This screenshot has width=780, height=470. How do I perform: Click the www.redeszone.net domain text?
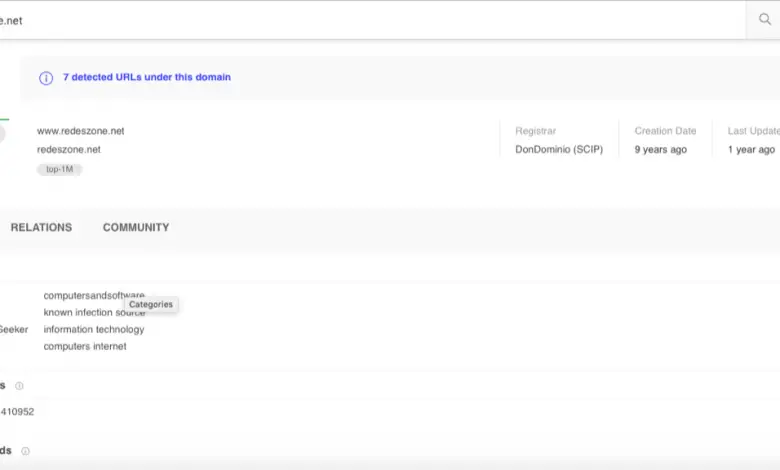(x=81, y=131)
